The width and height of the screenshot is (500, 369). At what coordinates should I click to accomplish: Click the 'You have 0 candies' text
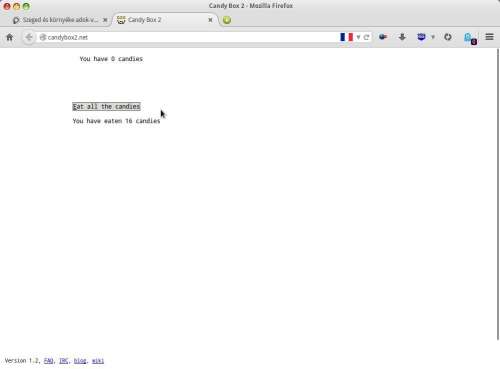point(111,59)
